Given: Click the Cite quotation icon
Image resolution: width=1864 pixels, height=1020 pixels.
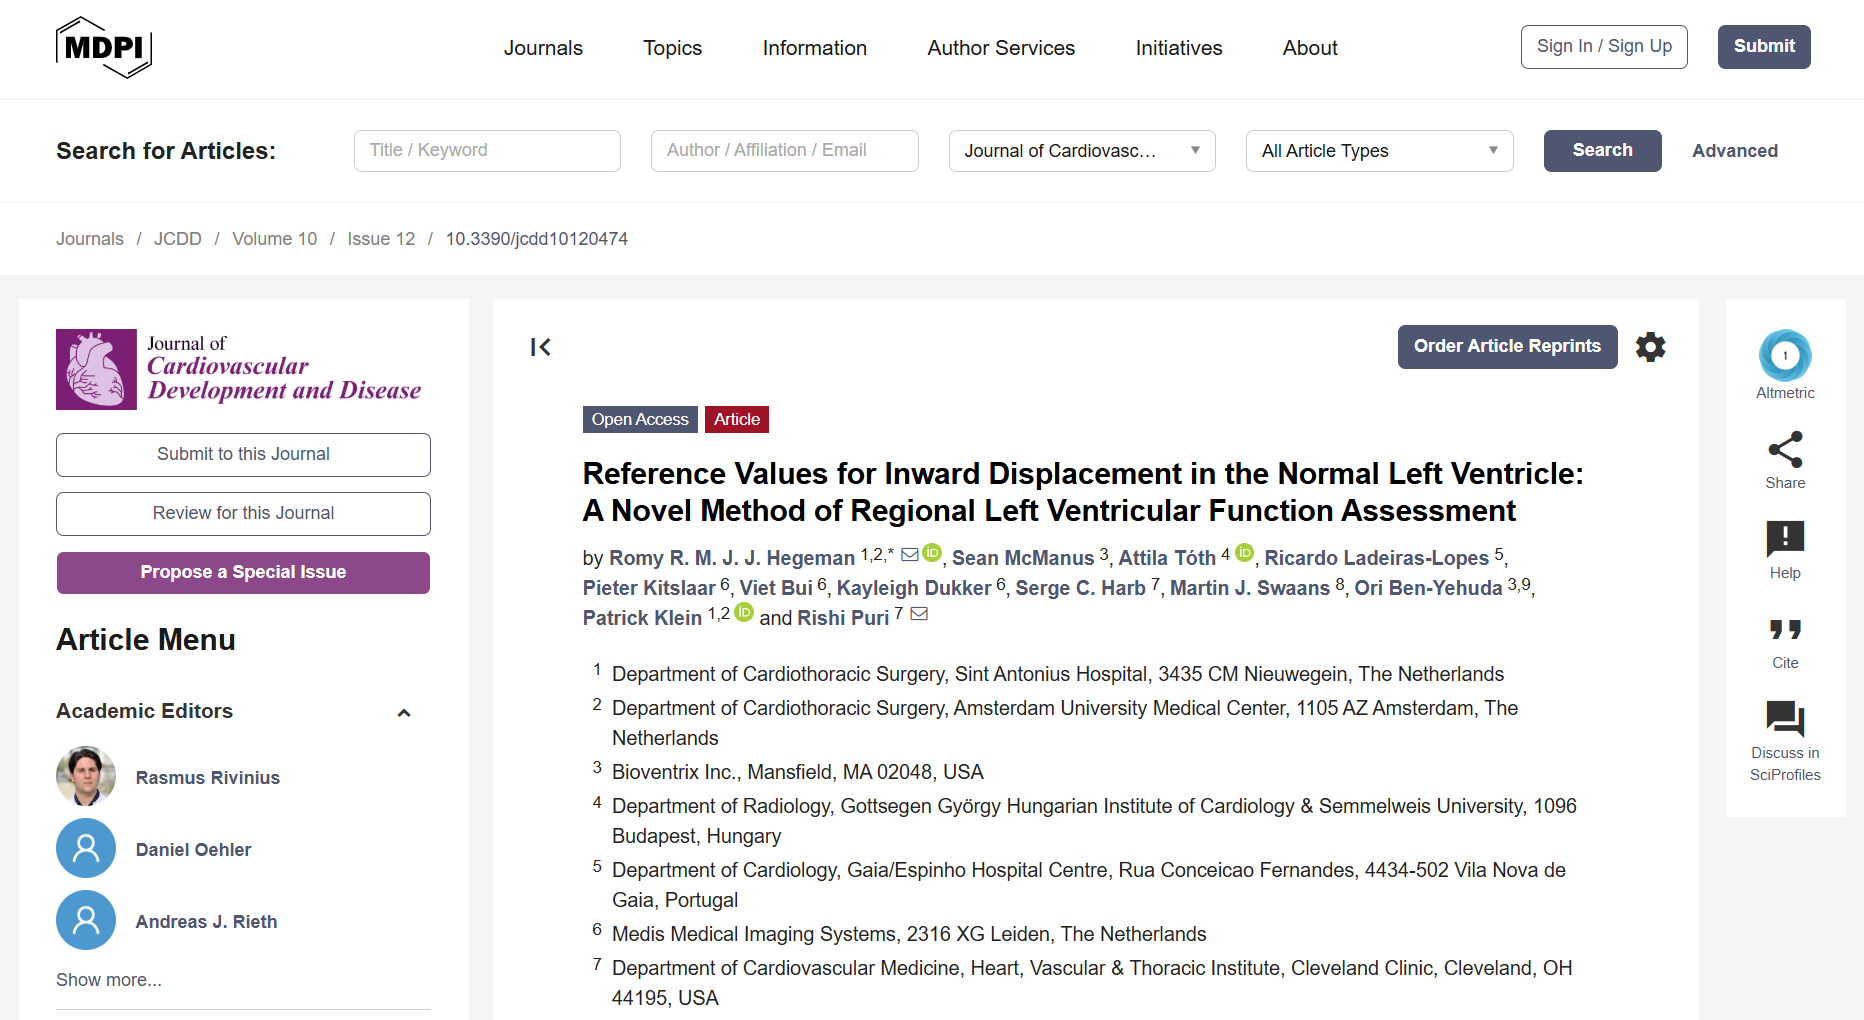Looking at the screenshot, I should [1785, 630].
